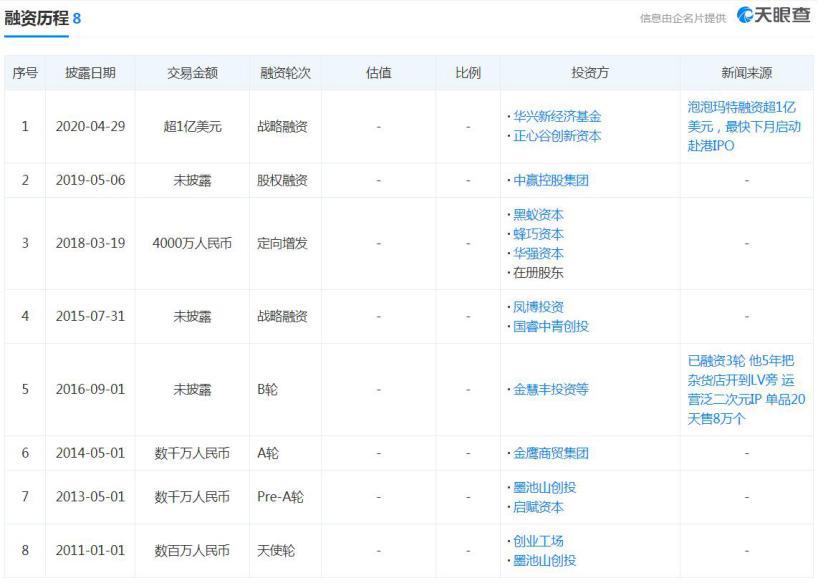Open investor 创业工场
818x583 pixels.
[538, 541]
